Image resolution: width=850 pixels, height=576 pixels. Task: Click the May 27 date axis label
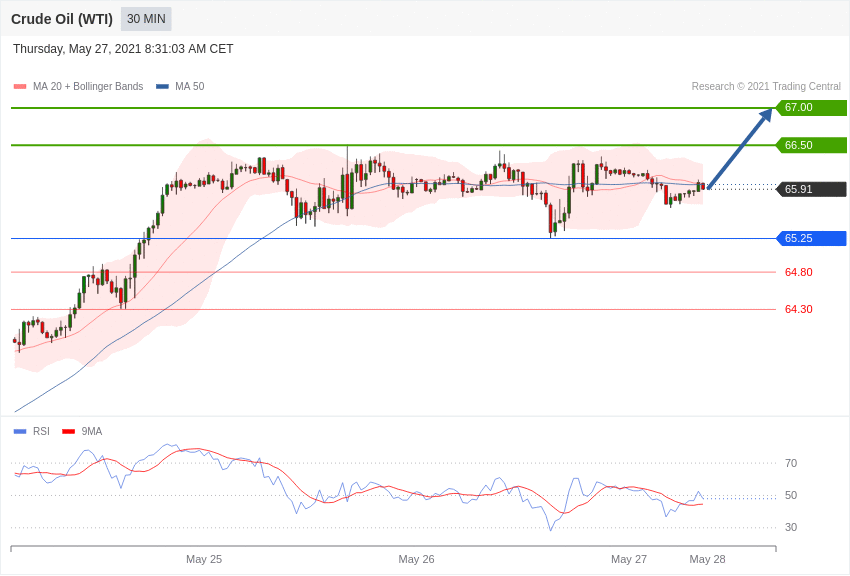[629, 559]
